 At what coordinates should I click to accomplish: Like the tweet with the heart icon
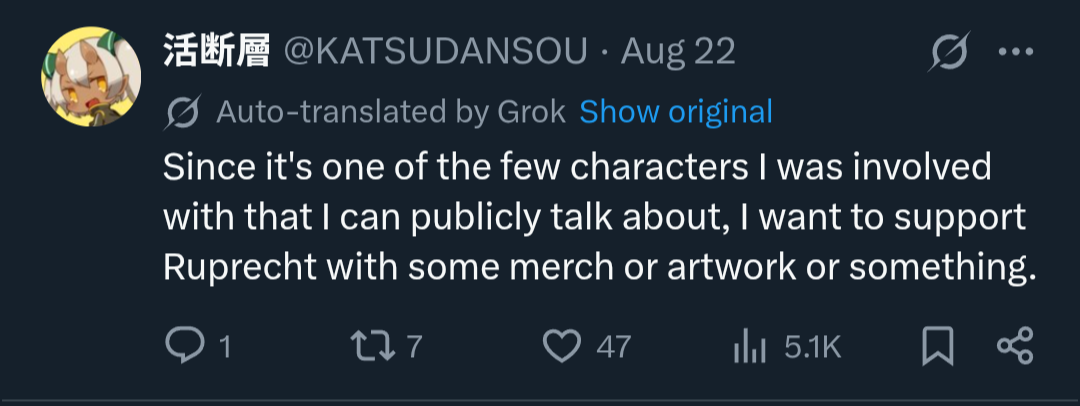(562, 346)
